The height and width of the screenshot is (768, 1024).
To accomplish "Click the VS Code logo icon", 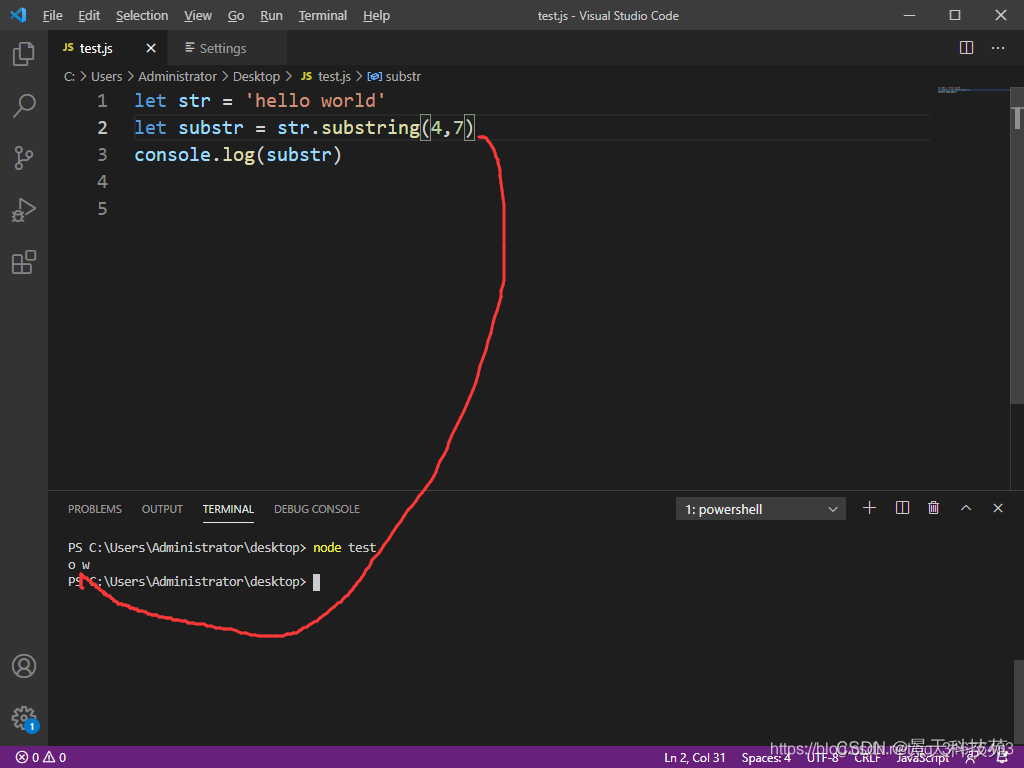I will click(18, 15).
